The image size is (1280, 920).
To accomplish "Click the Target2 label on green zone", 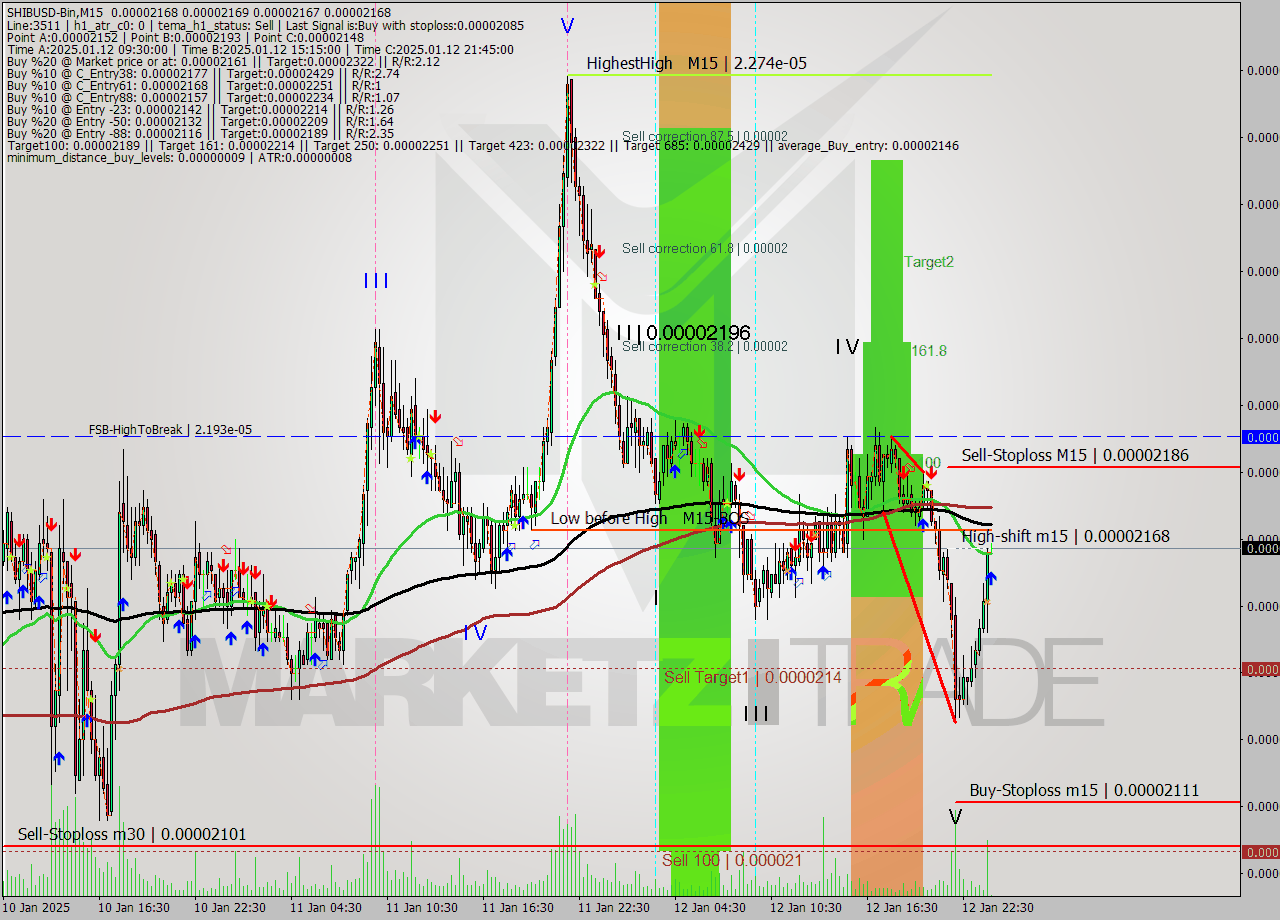I will pos(929,261).
